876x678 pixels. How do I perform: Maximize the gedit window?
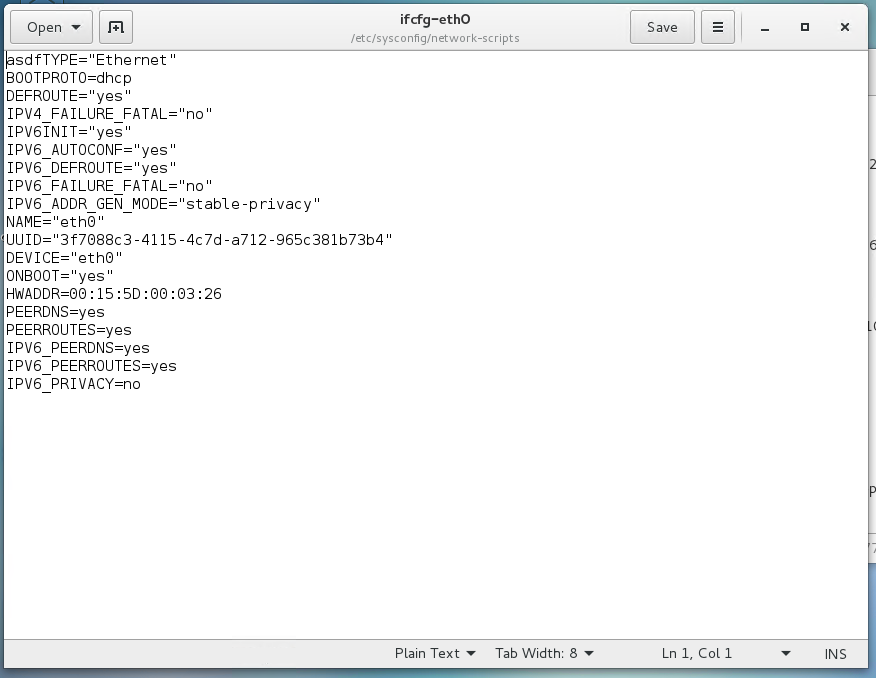805,27
